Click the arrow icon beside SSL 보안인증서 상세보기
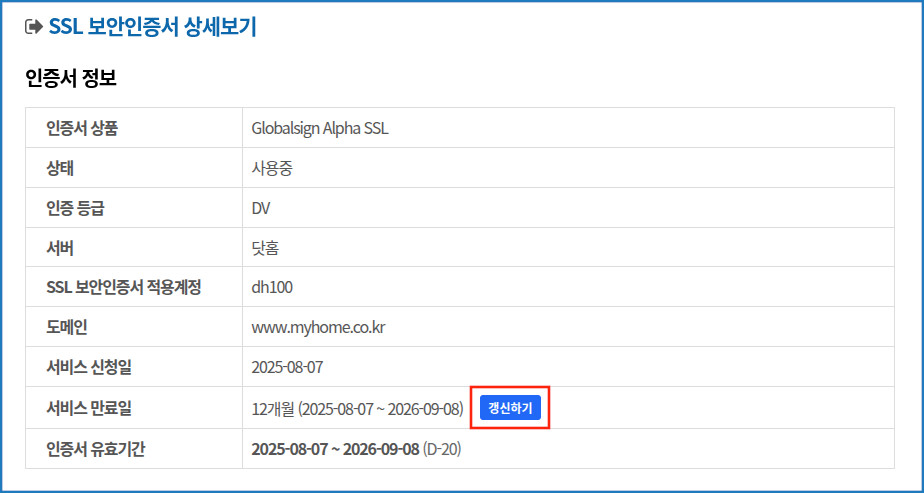 [x=34, y=27]
